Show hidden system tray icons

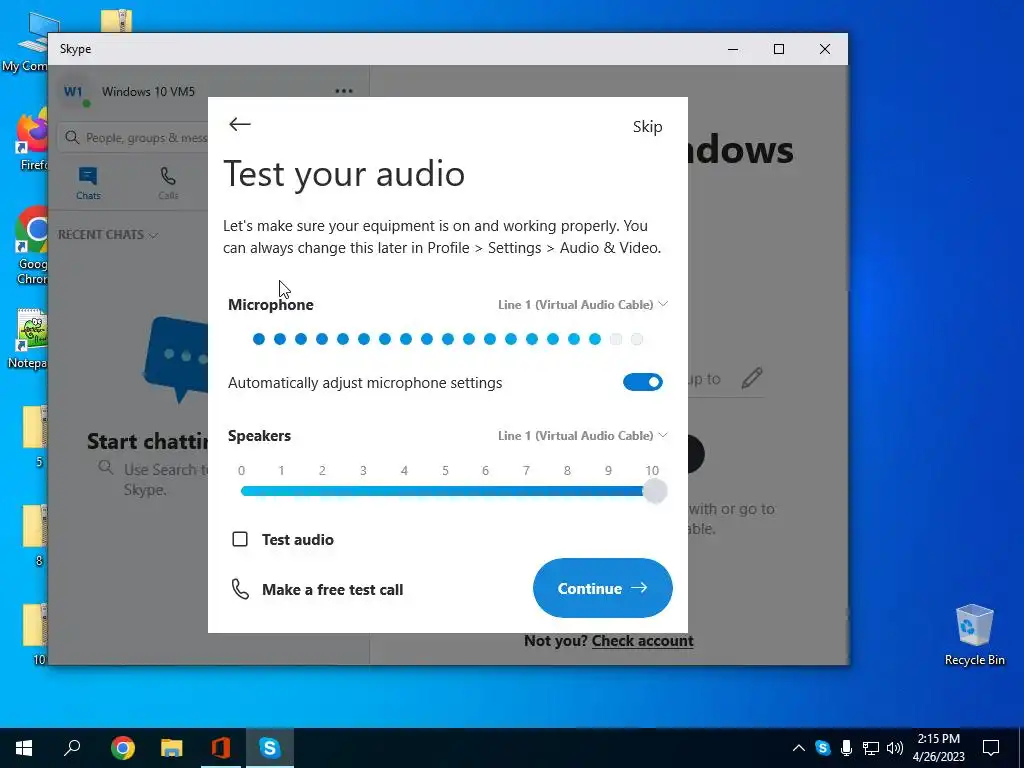(798, 748)
